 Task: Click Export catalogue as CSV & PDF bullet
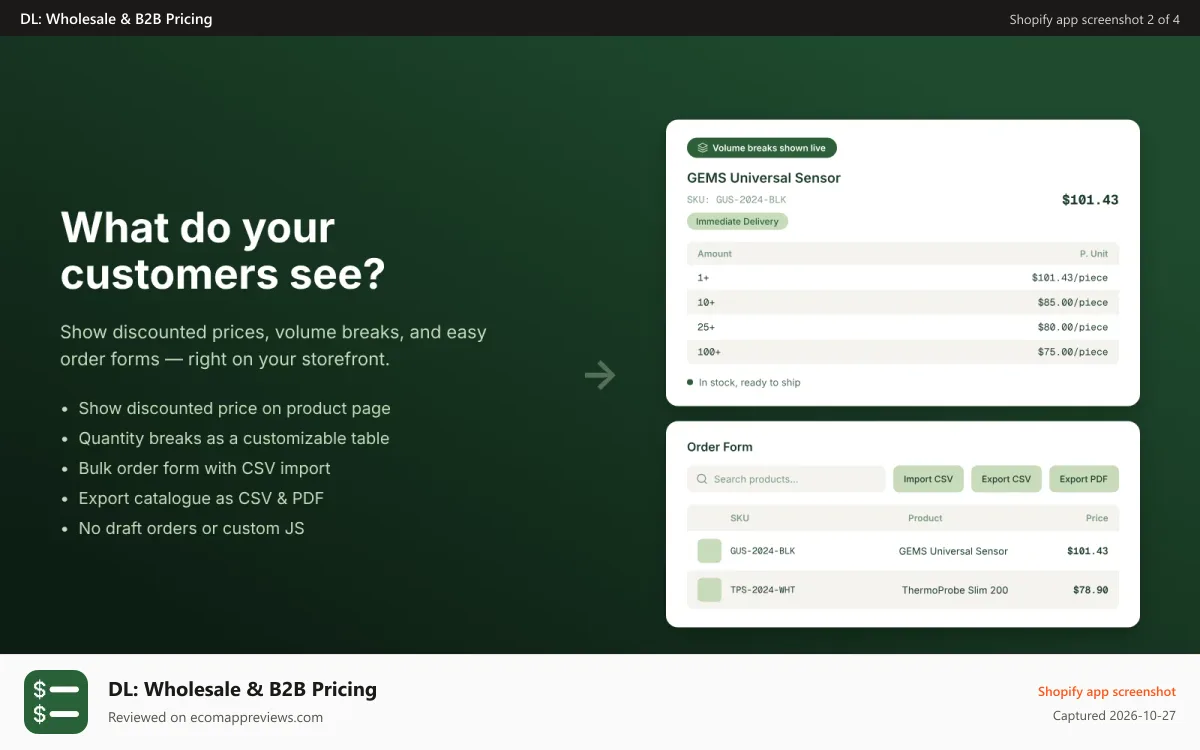point(201,498)
